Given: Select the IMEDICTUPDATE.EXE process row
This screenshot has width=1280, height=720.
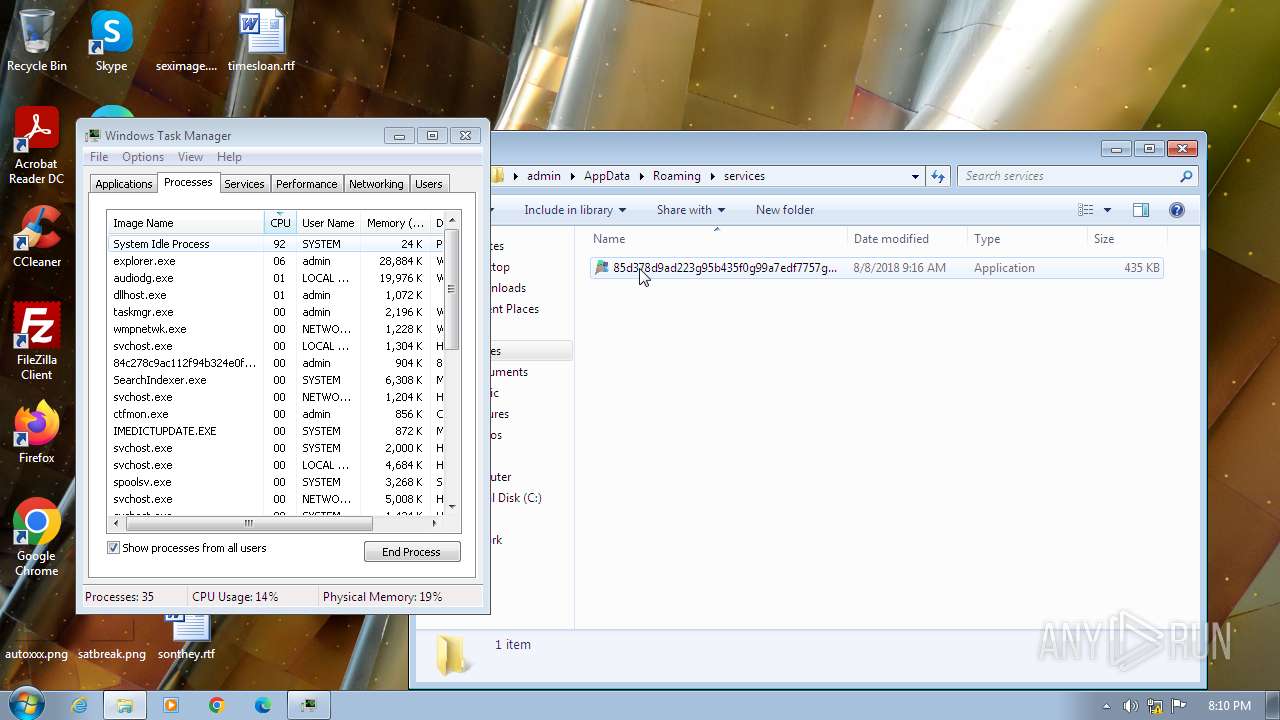Looking at the screenshot, I should (276, 431).
